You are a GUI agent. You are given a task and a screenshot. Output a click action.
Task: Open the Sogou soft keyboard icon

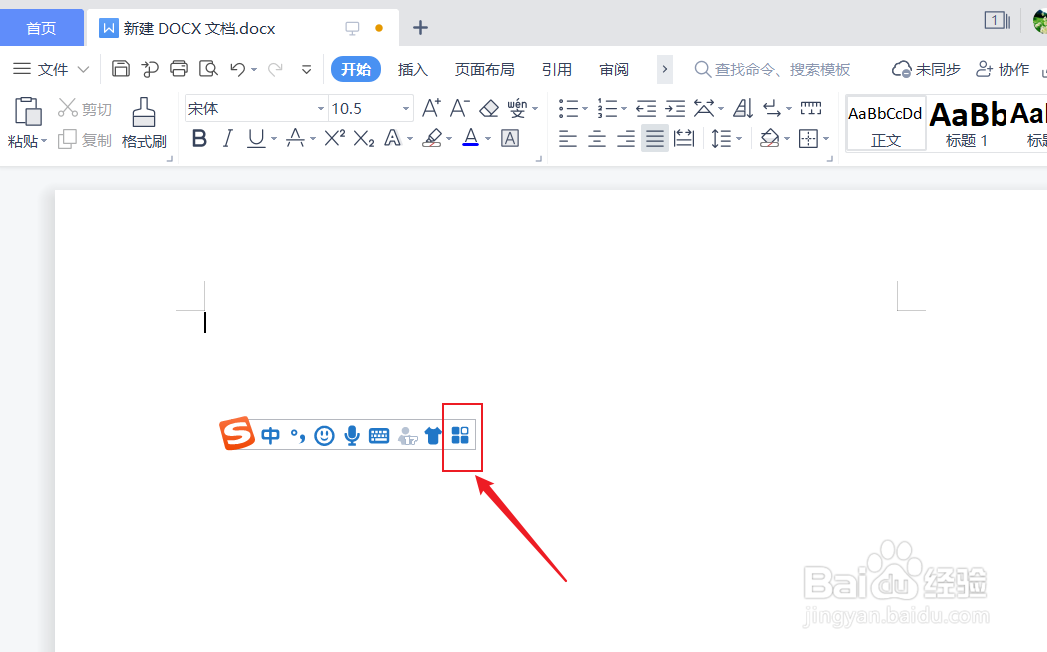pyautogui.click(x=378, y=435)
